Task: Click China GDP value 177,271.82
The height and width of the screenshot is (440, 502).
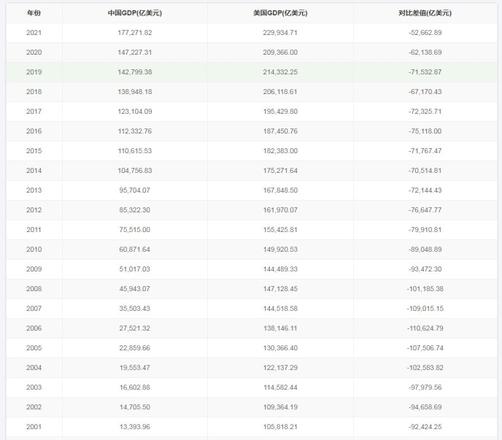Action: click(x=135, y=33)
